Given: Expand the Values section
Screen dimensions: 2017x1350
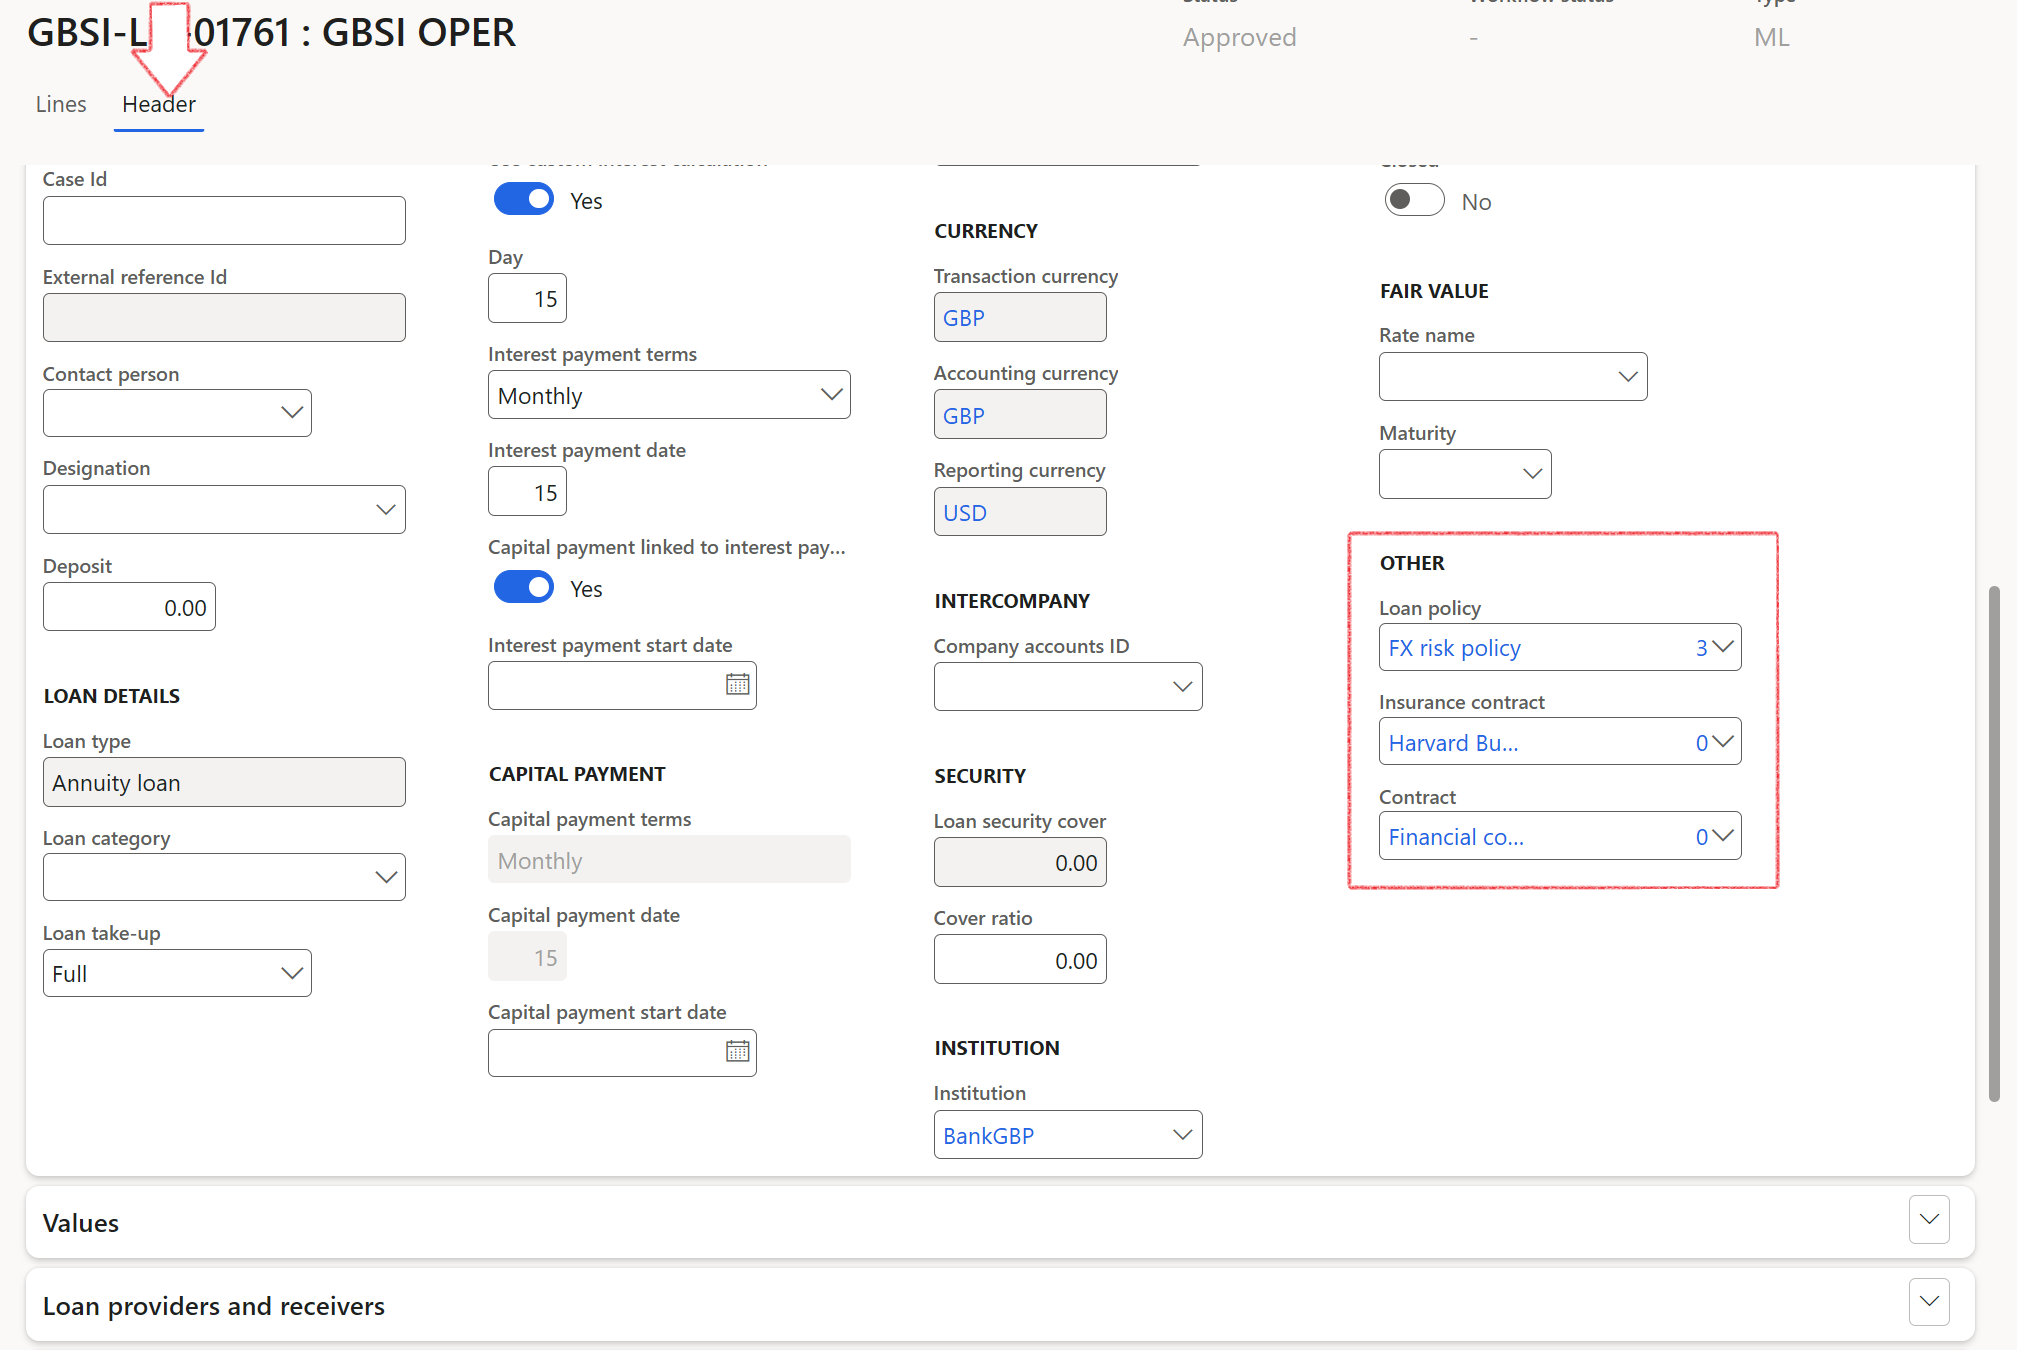Looking at the screenshot, I should click(x=1929, y=1220).
